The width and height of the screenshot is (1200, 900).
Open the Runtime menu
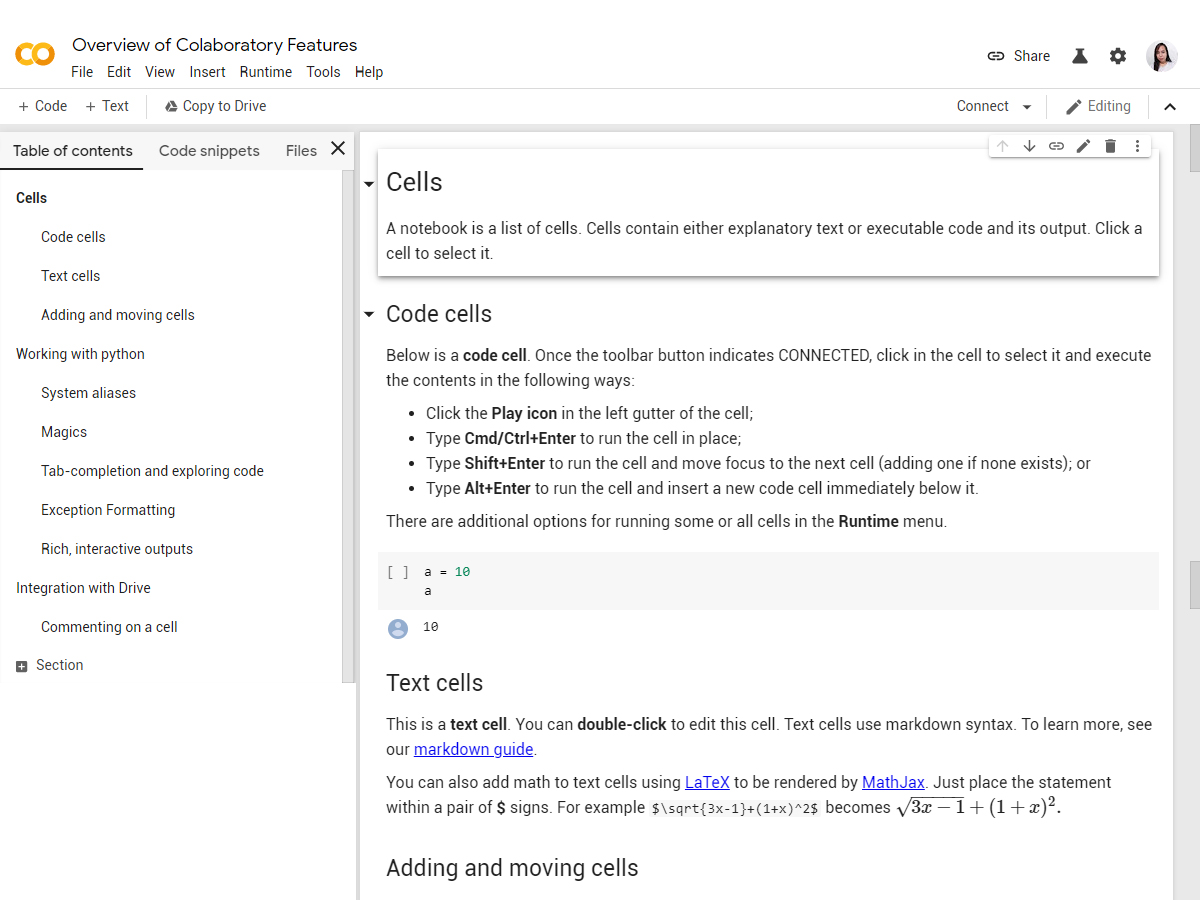coord(265,71)
